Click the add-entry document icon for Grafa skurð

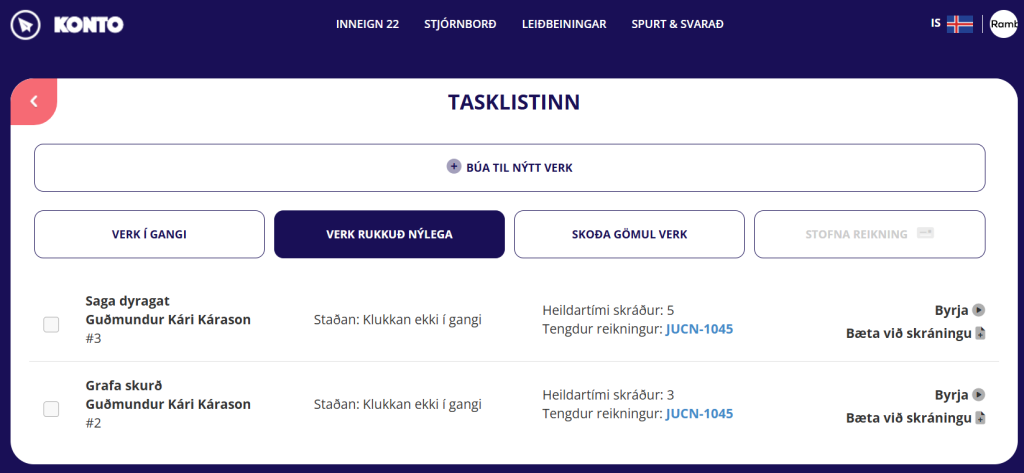click(980, 418)
